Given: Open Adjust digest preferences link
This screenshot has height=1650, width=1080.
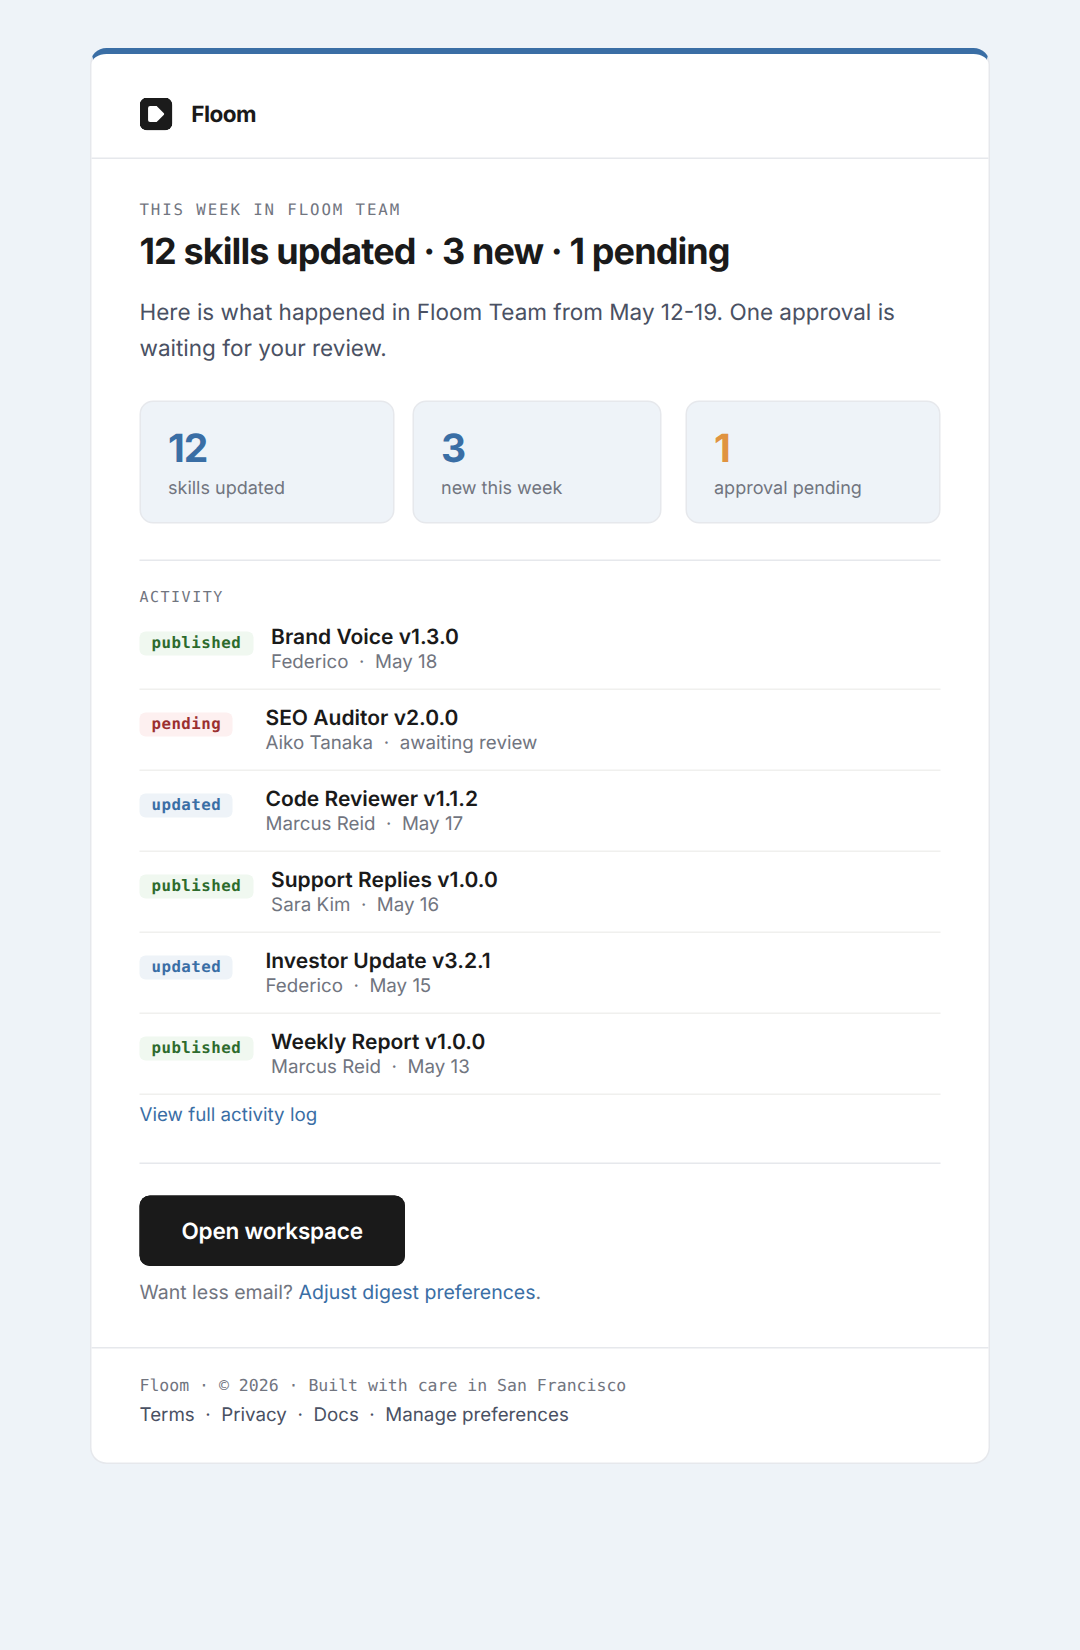Looking at the screenshot, I should [x=419, y=1292].
